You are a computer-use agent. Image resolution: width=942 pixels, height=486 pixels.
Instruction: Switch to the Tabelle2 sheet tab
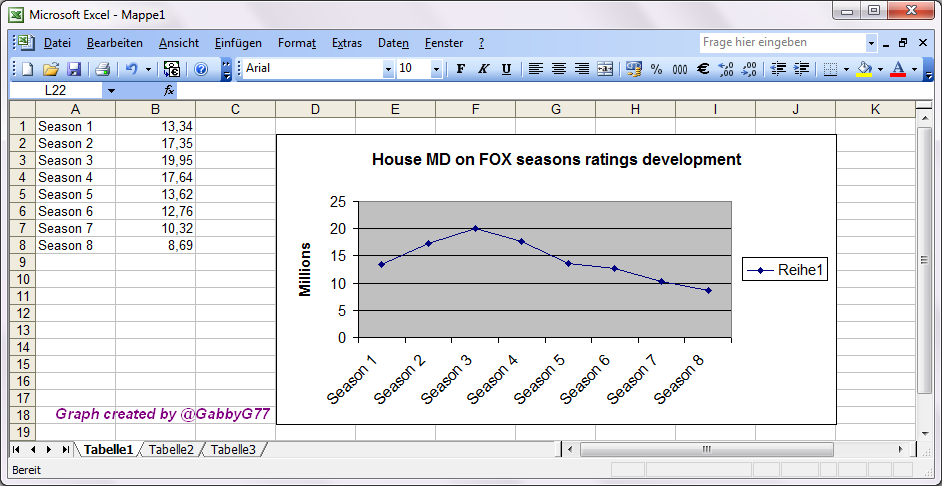coord(171,449)
